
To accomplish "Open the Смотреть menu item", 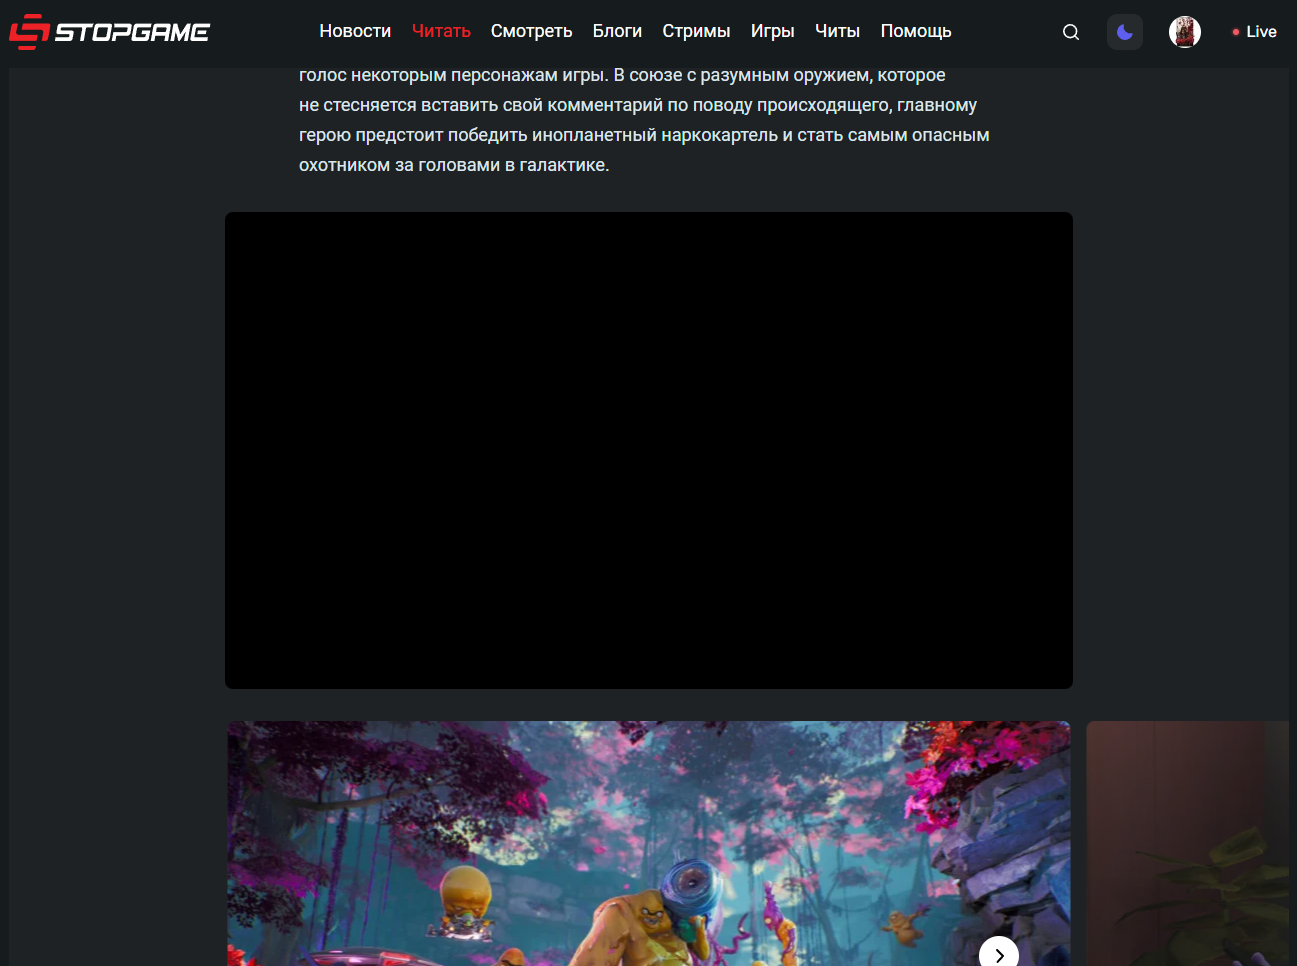I will 531,31.
